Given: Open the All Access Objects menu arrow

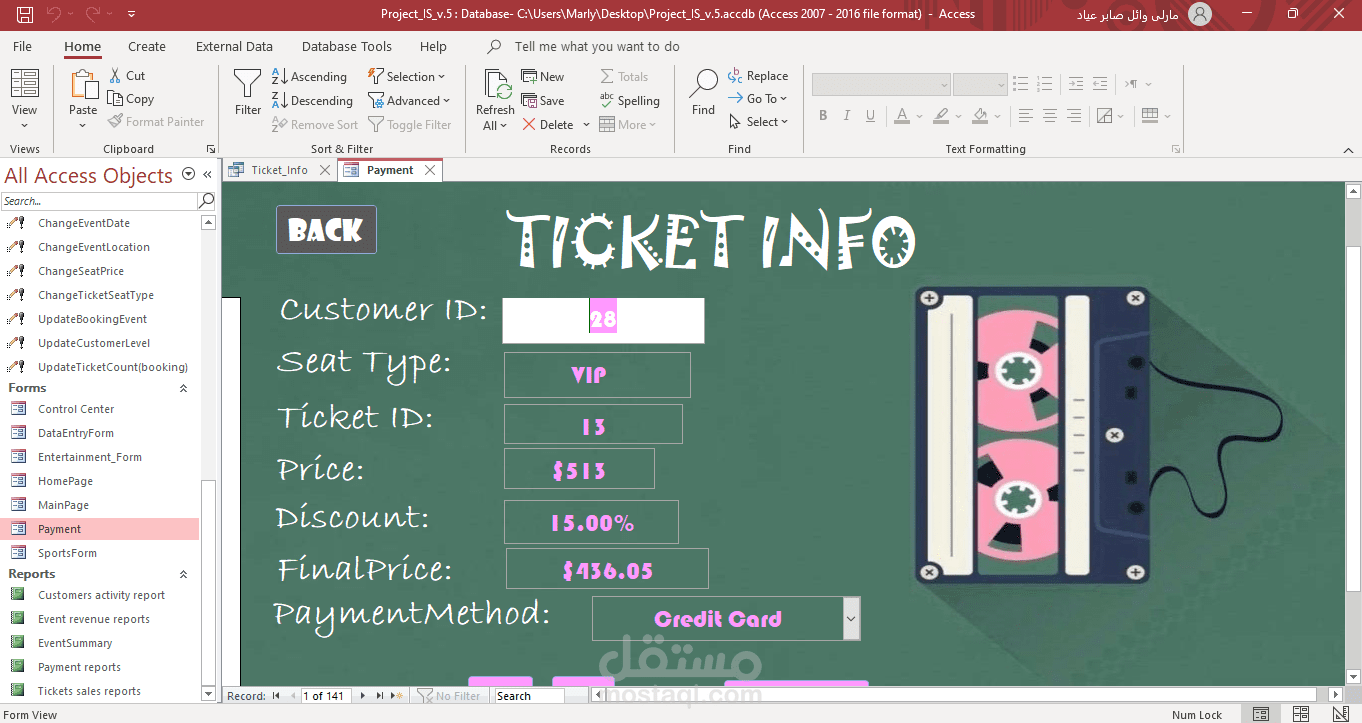Looking at the screenshot, I should click(x=189, y=175).
